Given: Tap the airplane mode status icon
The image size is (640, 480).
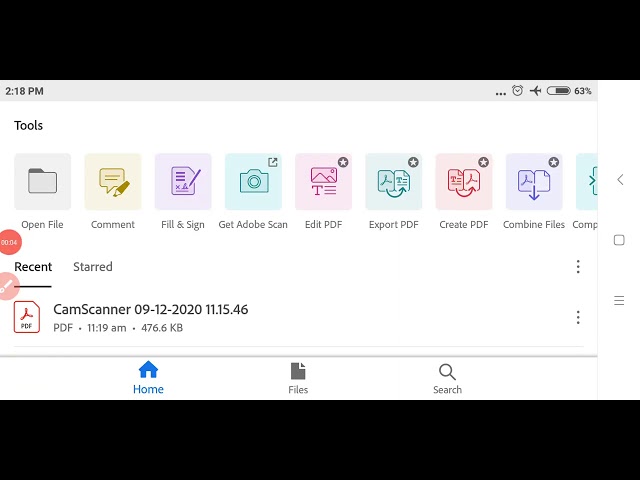Looking at the screenshot, I should tap(536, 91).
